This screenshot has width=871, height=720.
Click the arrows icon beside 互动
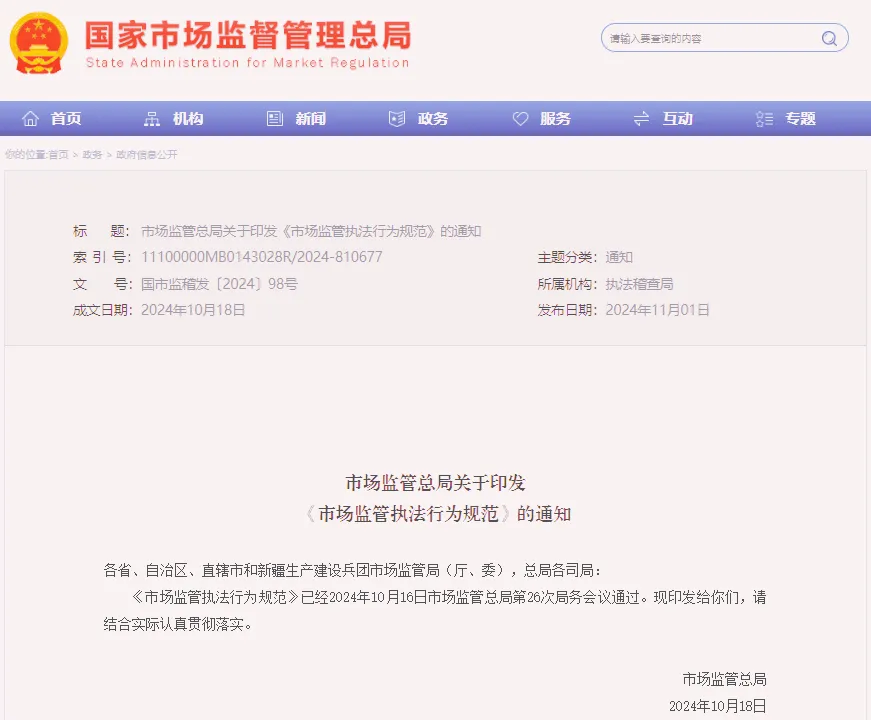(642, 118)
